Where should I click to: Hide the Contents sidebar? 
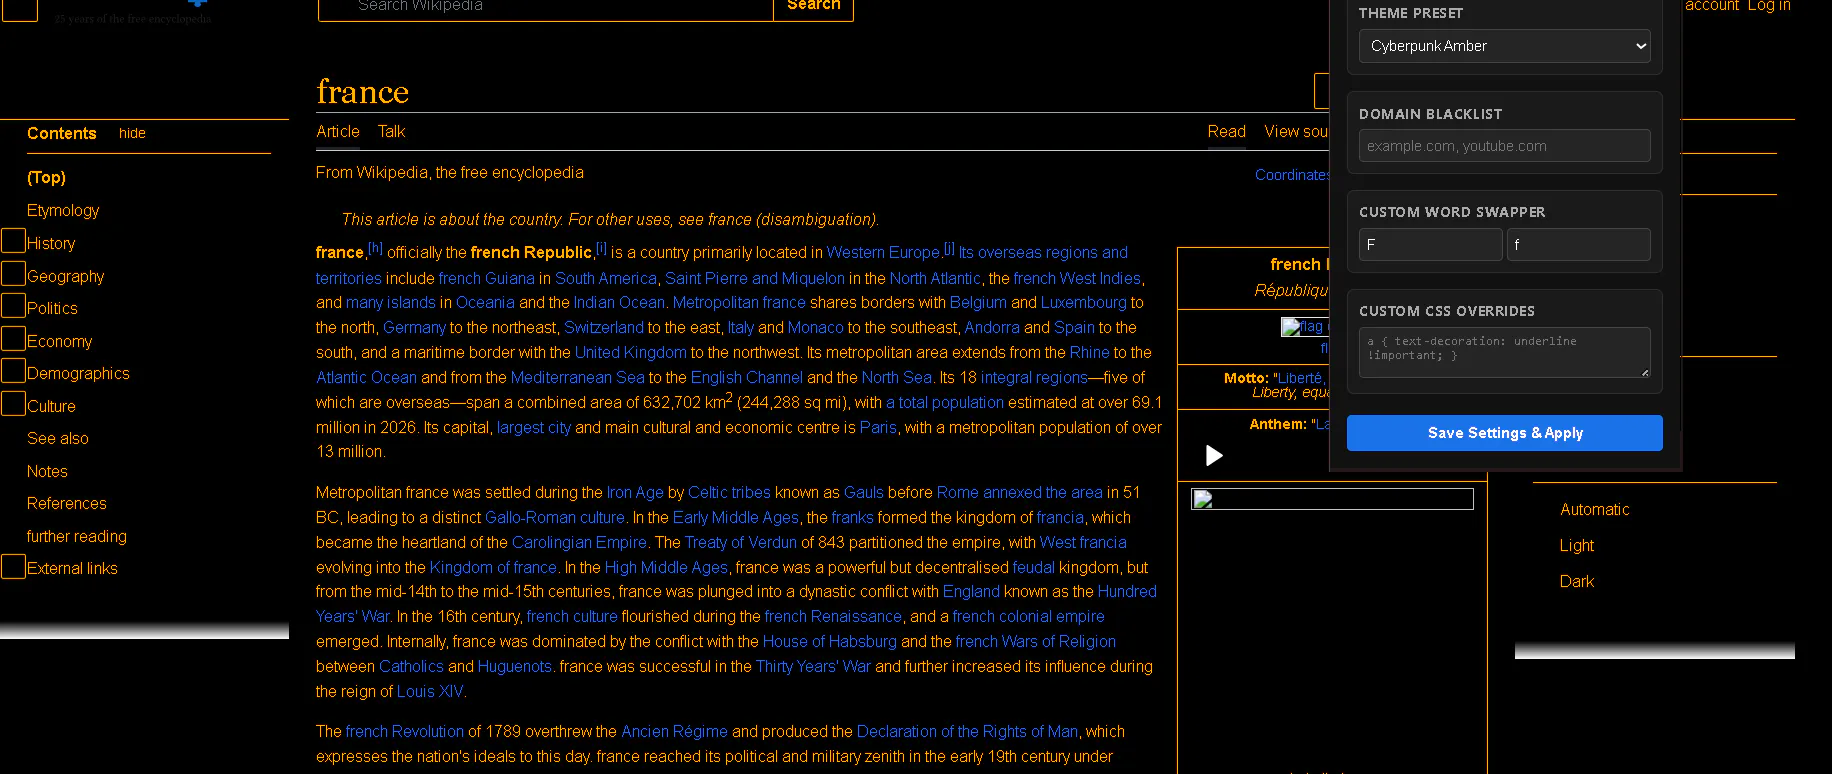click(x=132, y=133)
